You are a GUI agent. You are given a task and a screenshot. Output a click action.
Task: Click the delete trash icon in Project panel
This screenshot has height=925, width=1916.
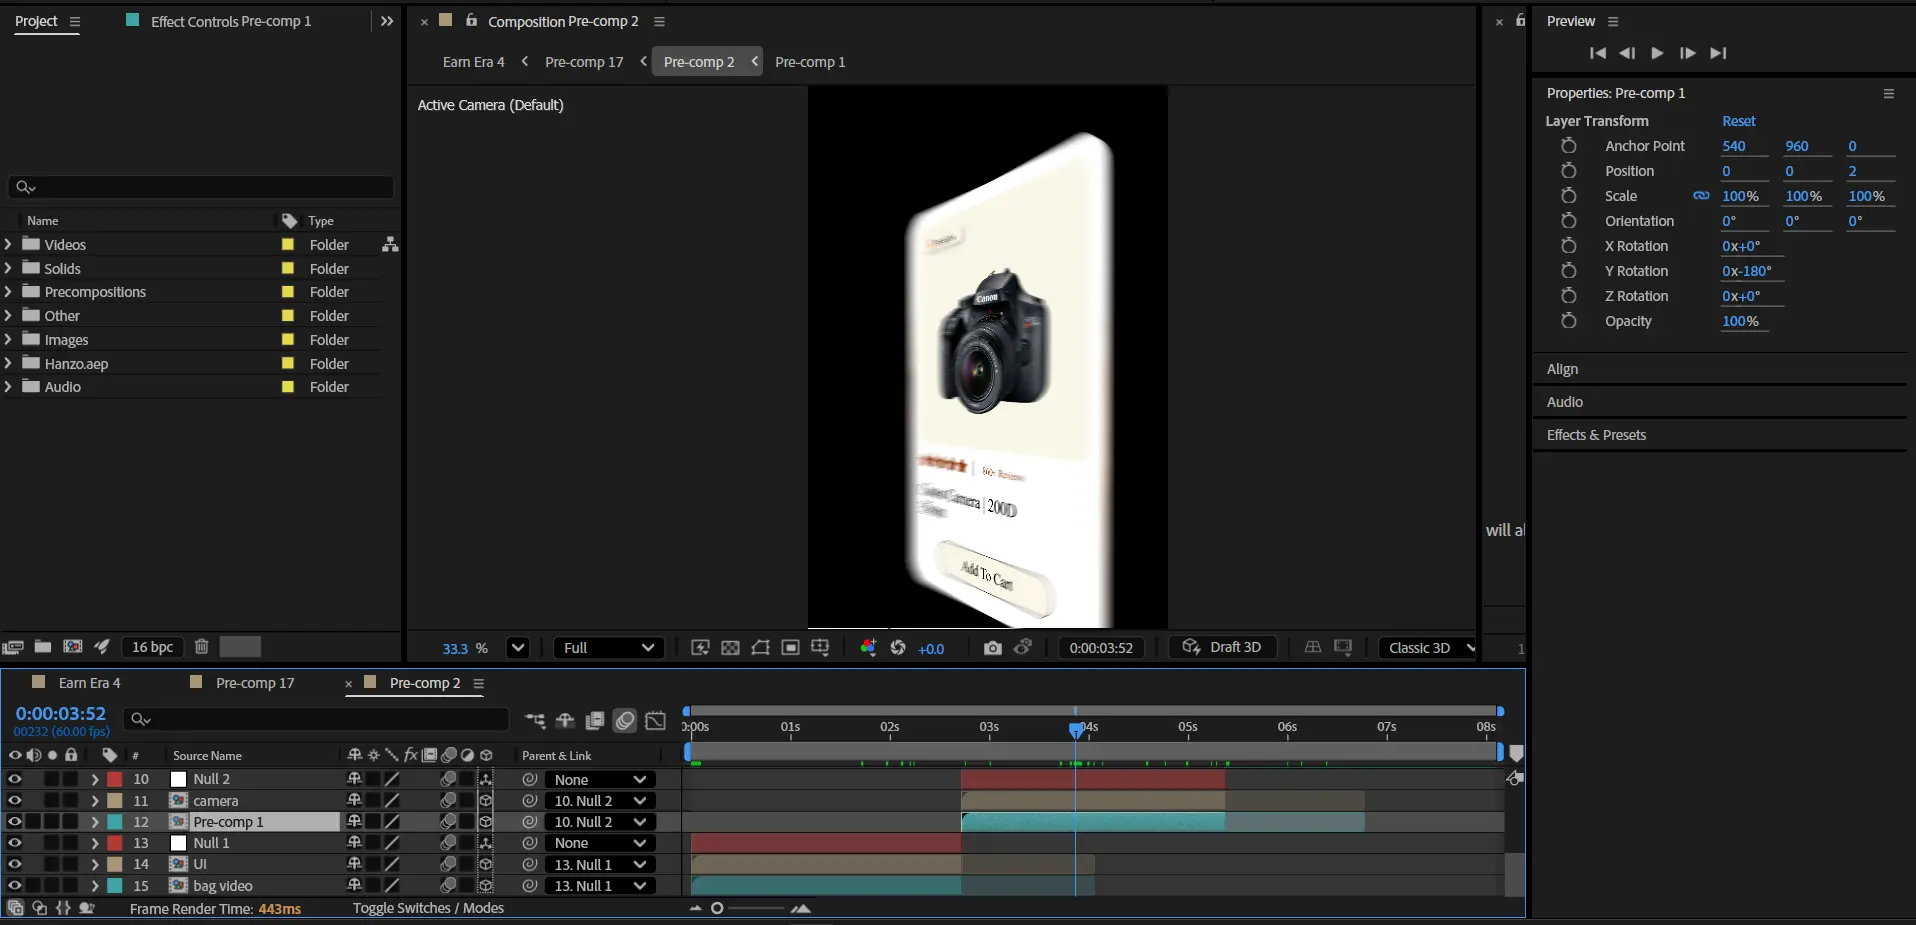click(x=201, y=647)
